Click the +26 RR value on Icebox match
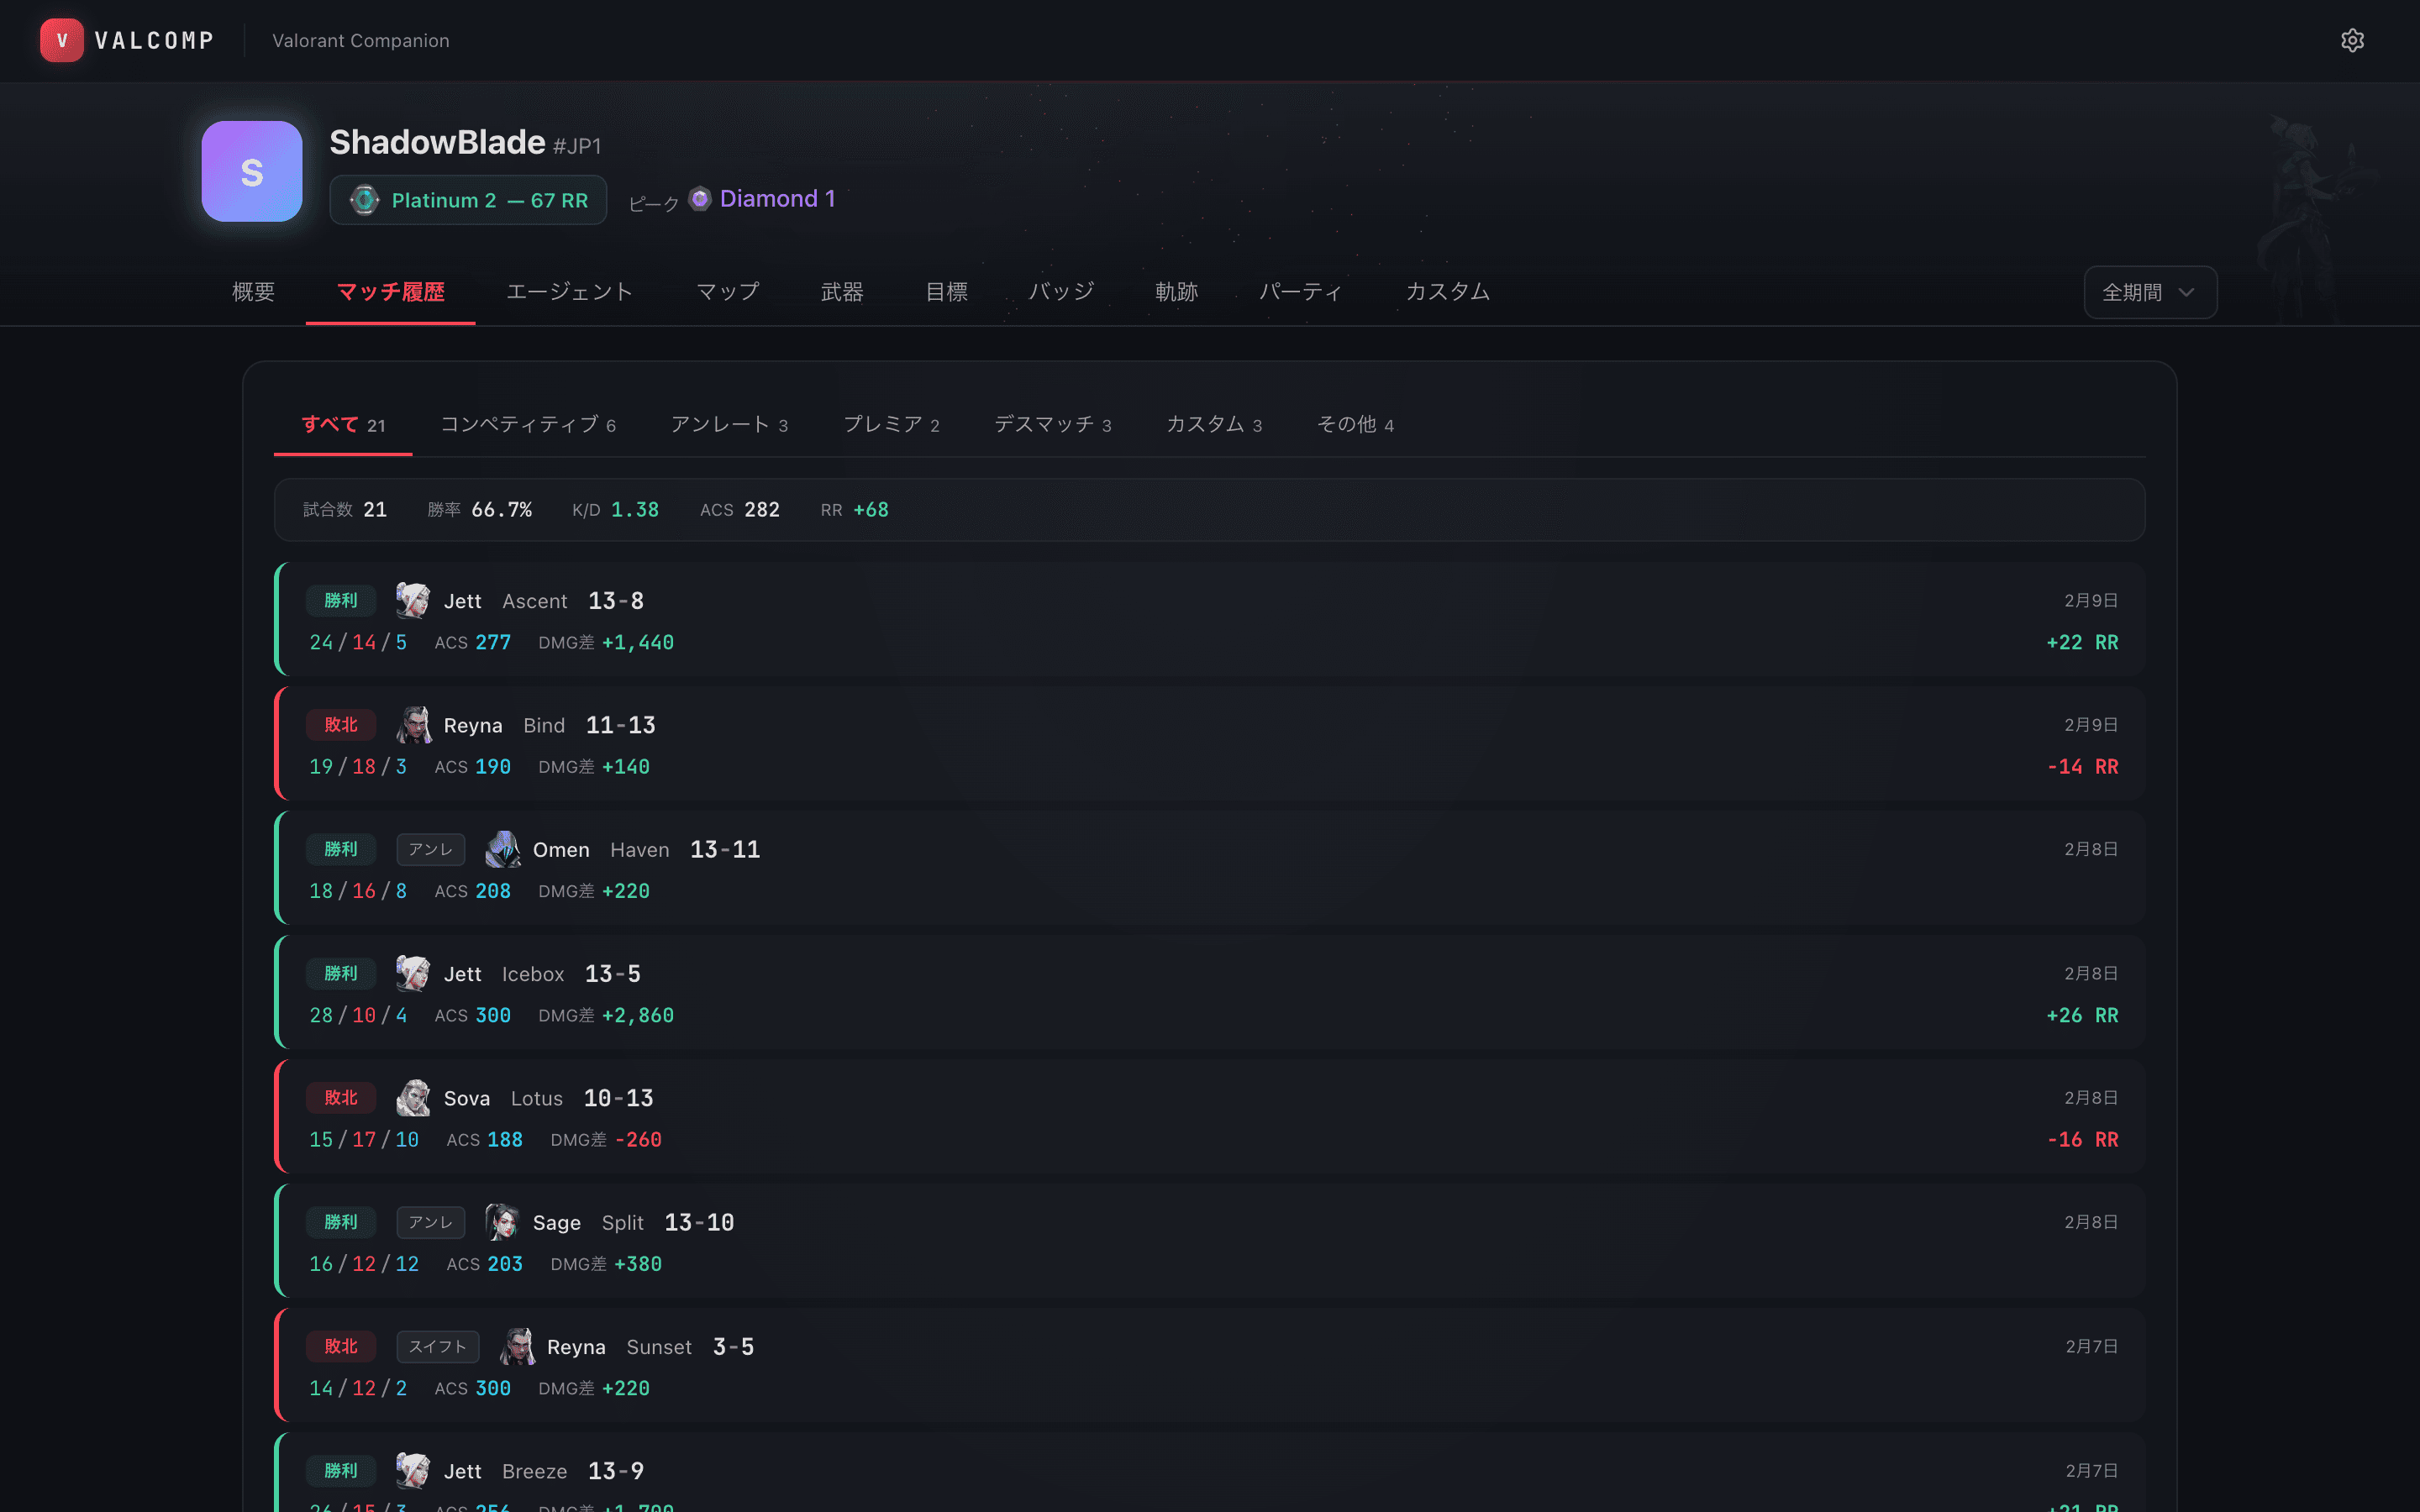 pyautogui.click(x=2082, y=1015)
